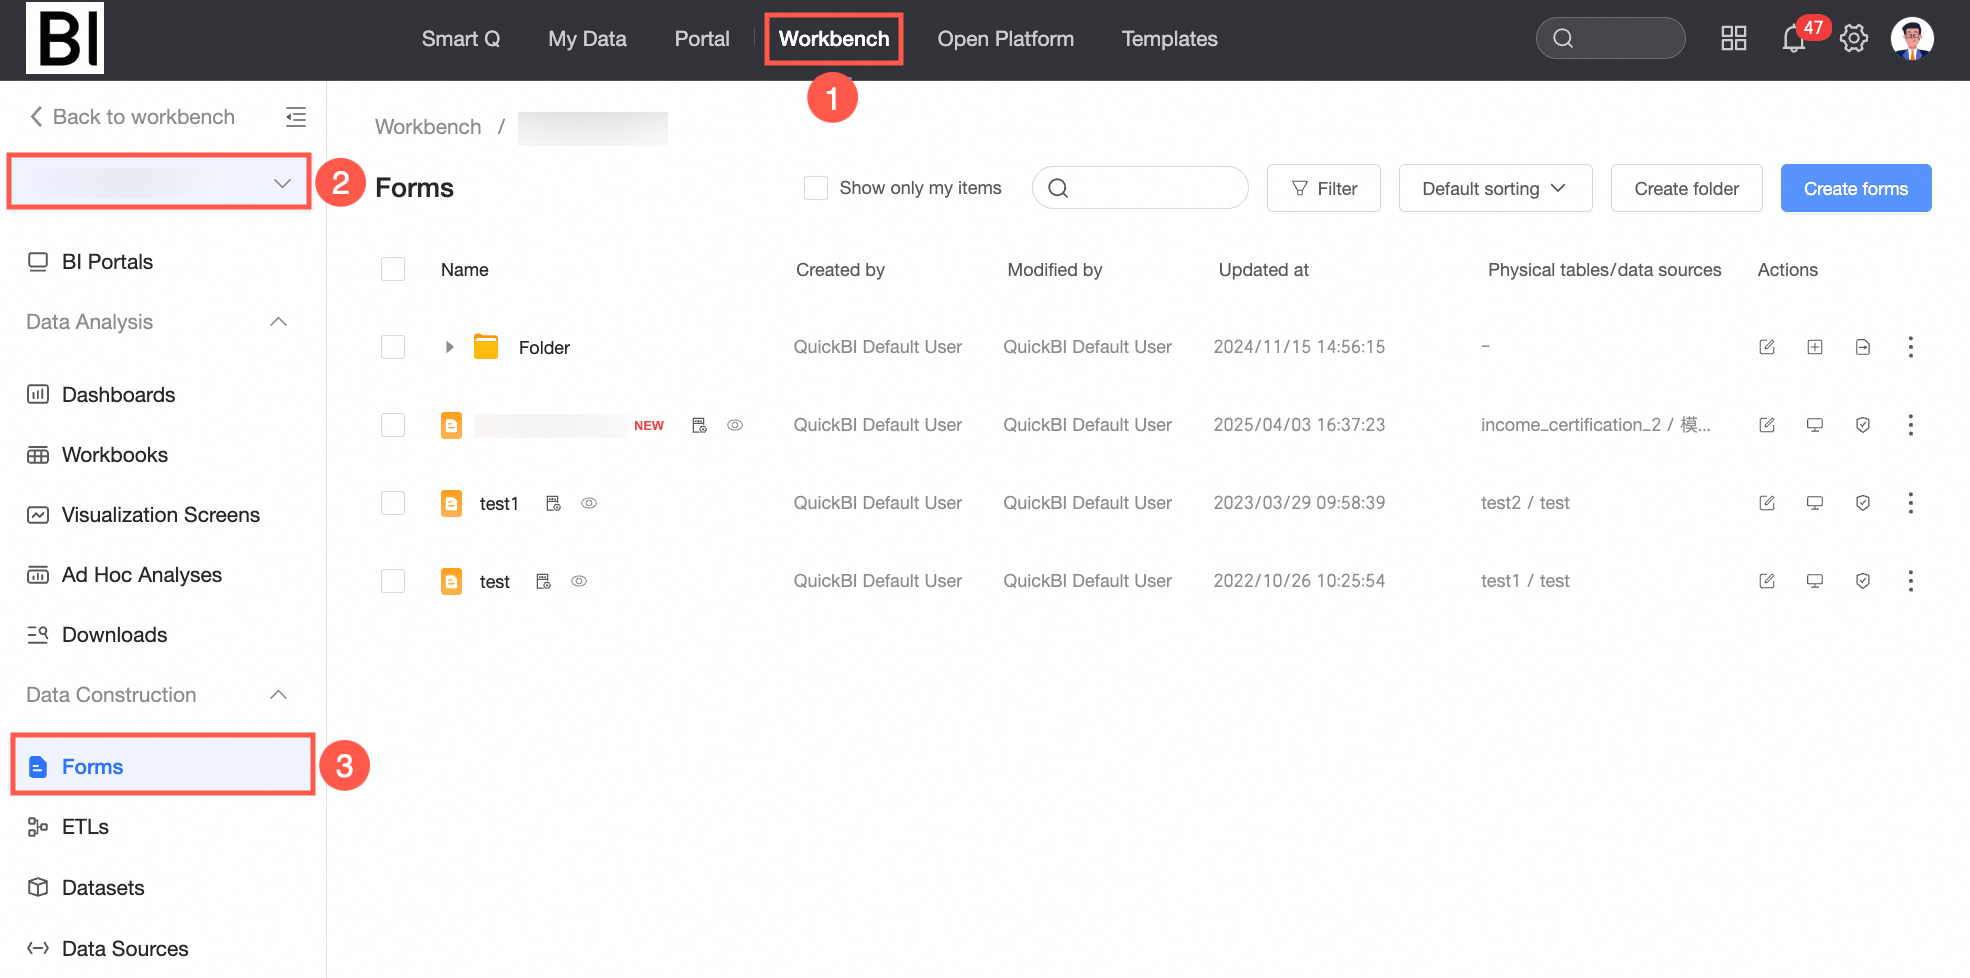Click the forms search field
The width and height of the screenshot is (1970, 978).
pos(1140,188)
